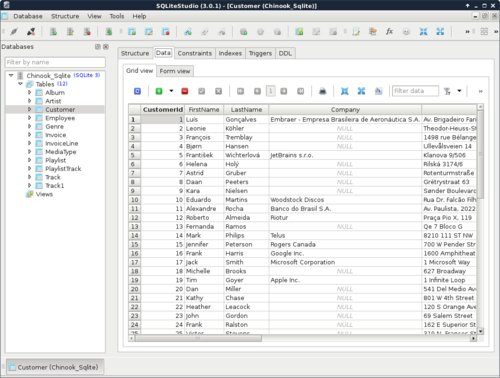500x378 pixels.
Task: Switch to the Indexes tab
Action: coord(230,53)
